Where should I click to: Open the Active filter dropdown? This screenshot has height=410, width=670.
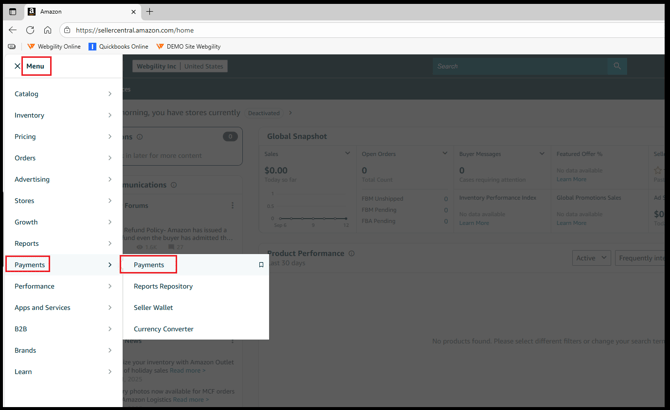[591, 258]
